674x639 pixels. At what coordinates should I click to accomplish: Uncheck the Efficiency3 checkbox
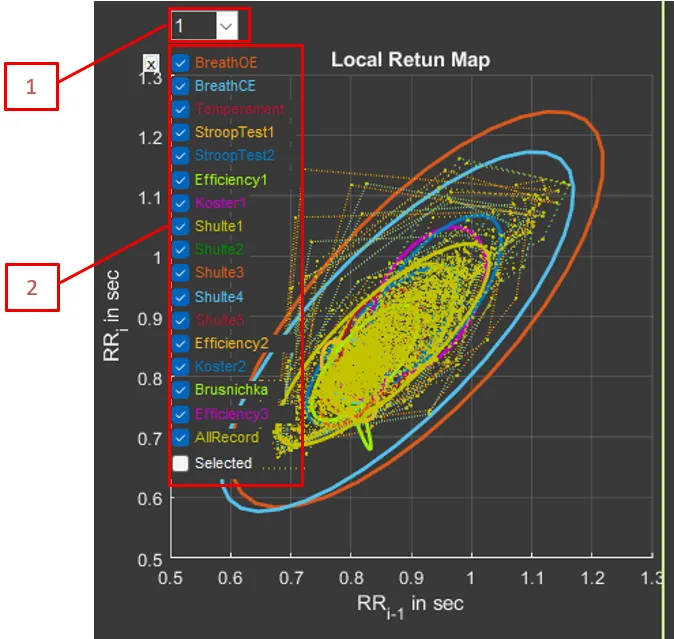180,414
